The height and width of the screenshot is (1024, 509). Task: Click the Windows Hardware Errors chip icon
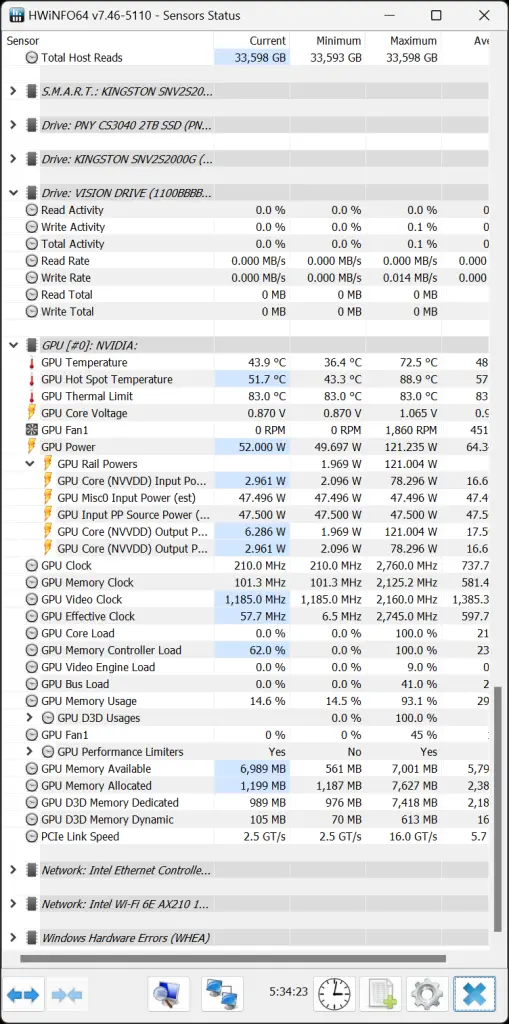(31, 938)
